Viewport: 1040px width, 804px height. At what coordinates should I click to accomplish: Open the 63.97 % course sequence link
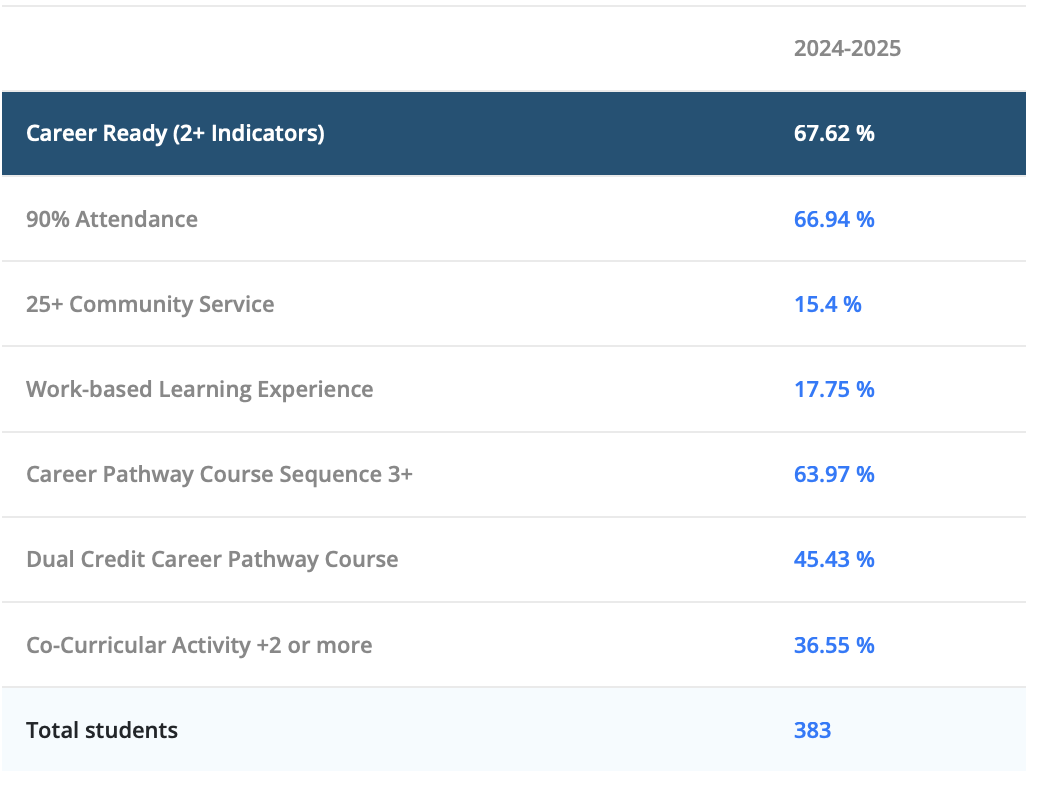(x=833, y=474)
